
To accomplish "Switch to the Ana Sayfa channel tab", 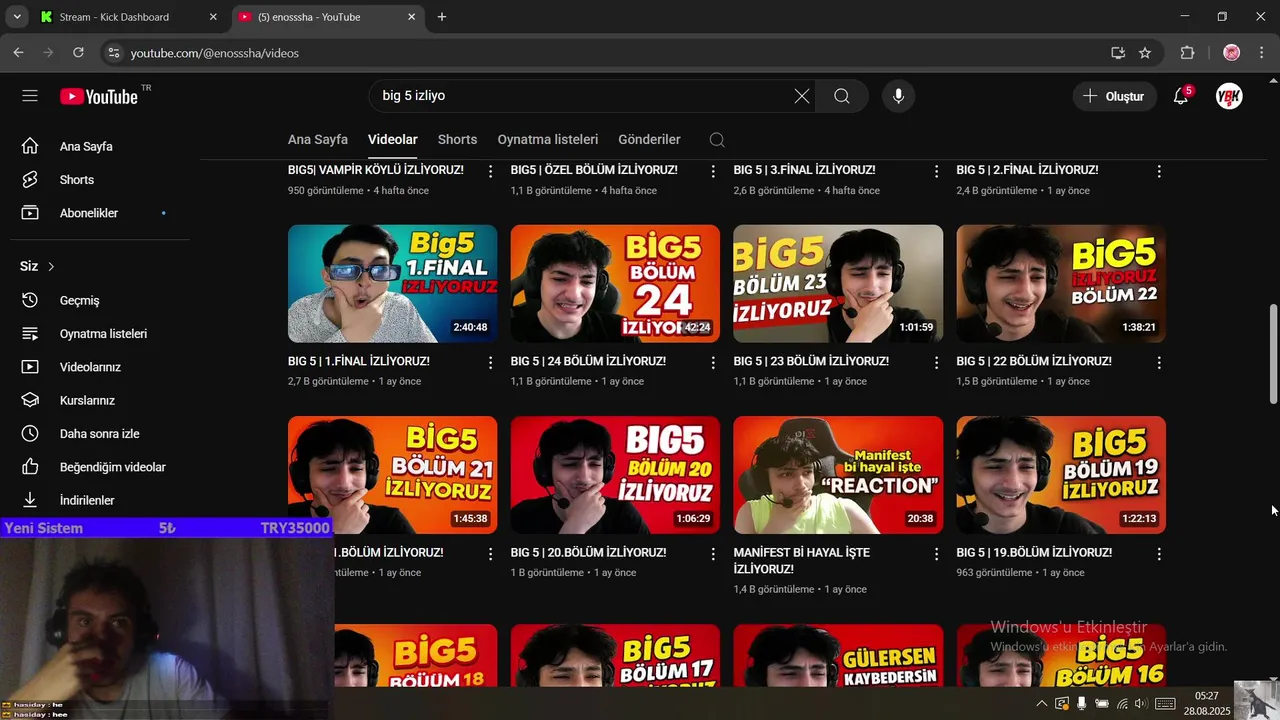I will pyautogui.click(x=318, y=140).
